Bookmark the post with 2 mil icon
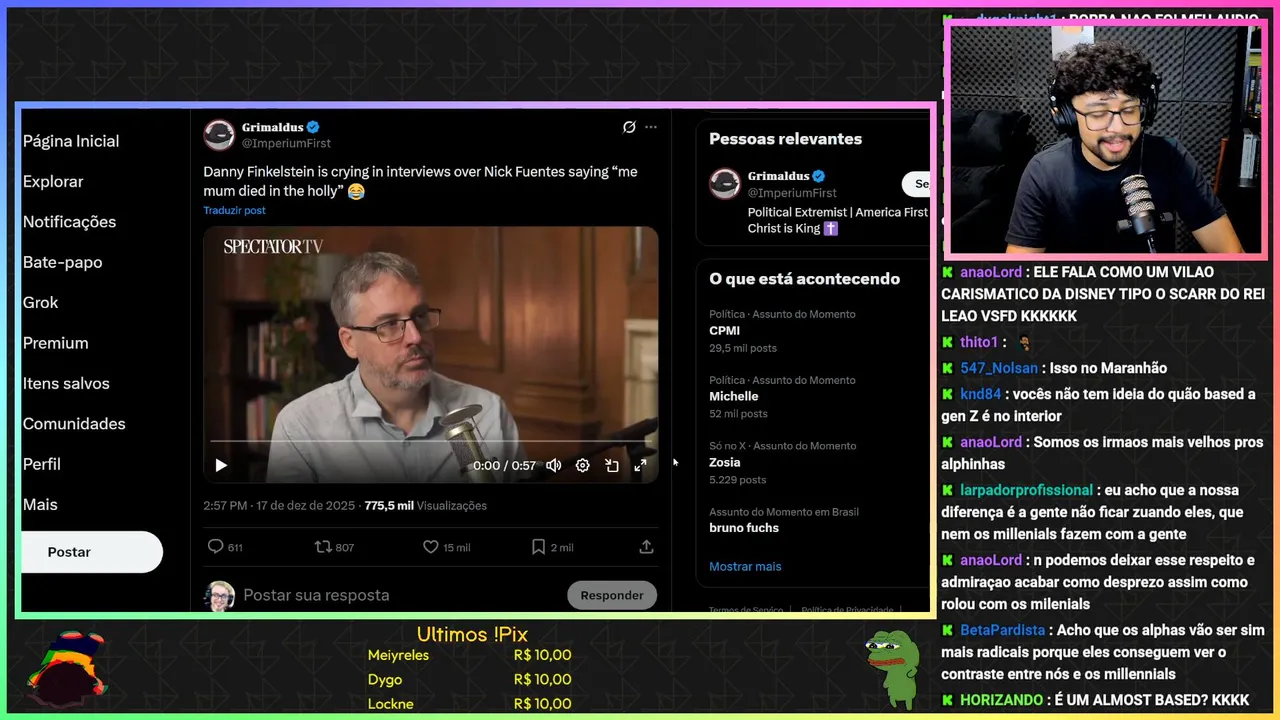Screen dimensions: 1280x720 pyautogui.click(x=552, y=547)
